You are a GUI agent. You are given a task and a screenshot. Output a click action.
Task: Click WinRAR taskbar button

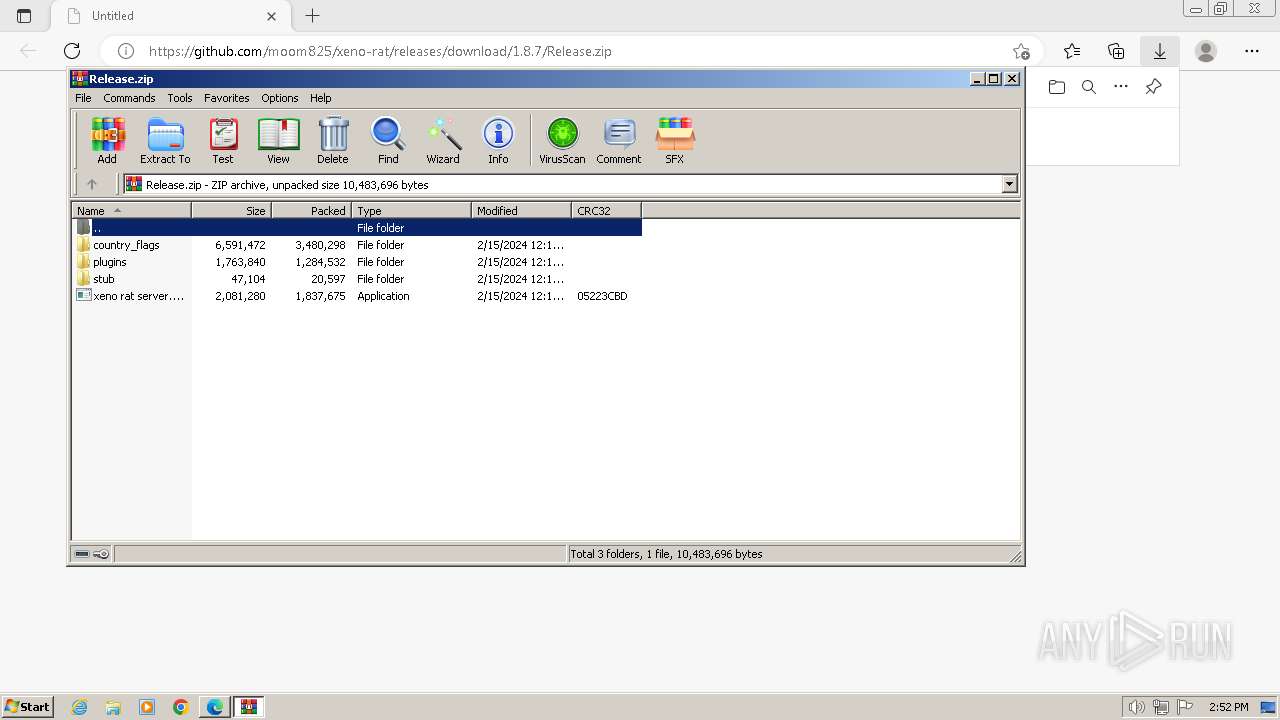(x=248, y=707)
